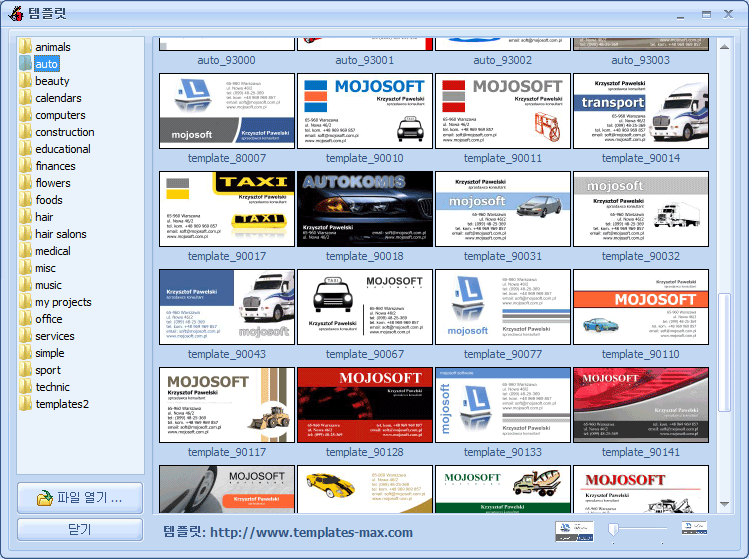Viewport: 749px width, 559px height.
Task: Select the music folder
Action: 48,285
